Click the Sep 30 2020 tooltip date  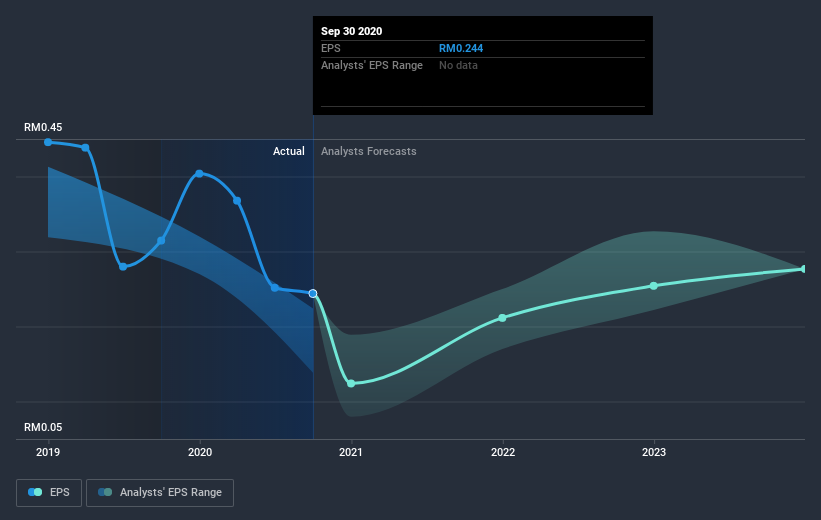coord(351,31)
